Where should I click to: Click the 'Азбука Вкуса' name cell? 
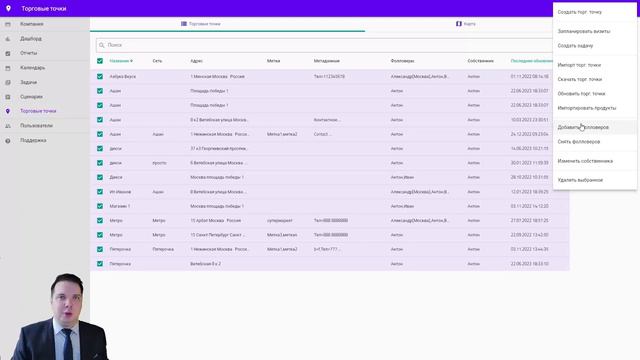point(122,76)
